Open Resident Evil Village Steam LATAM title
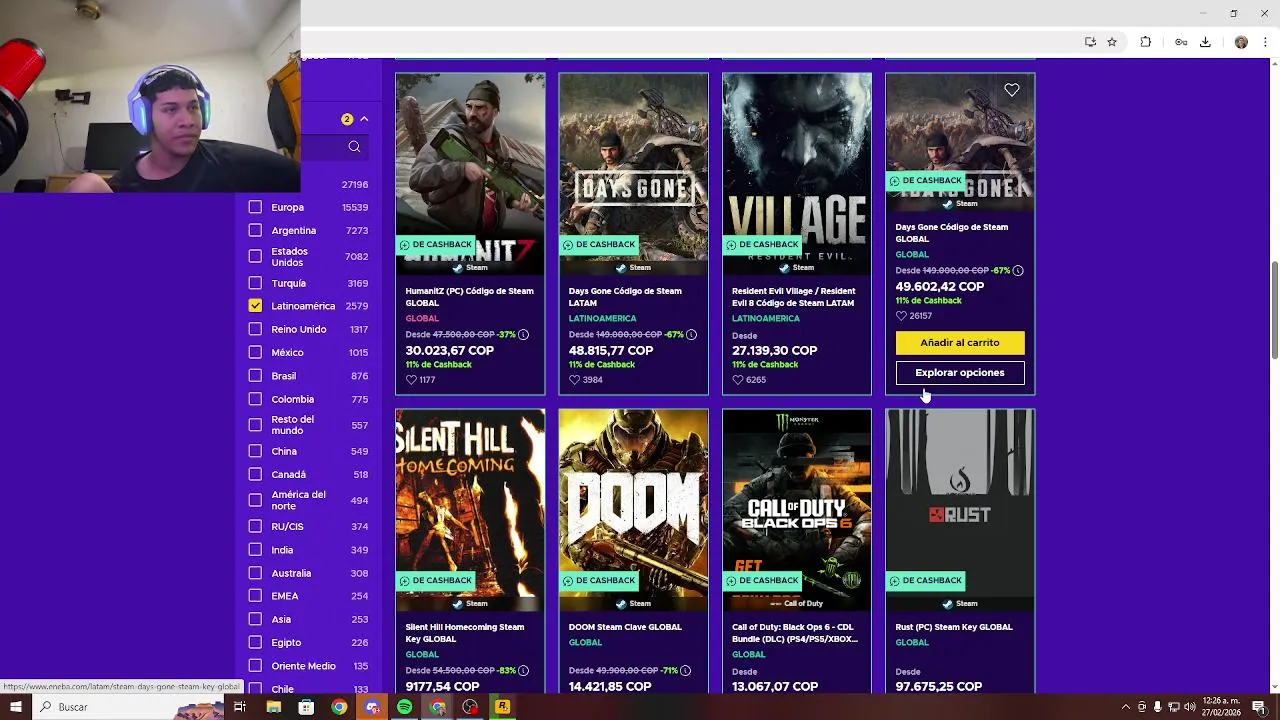Viewport: 1280px width, 720px height. tap(793, 297)
